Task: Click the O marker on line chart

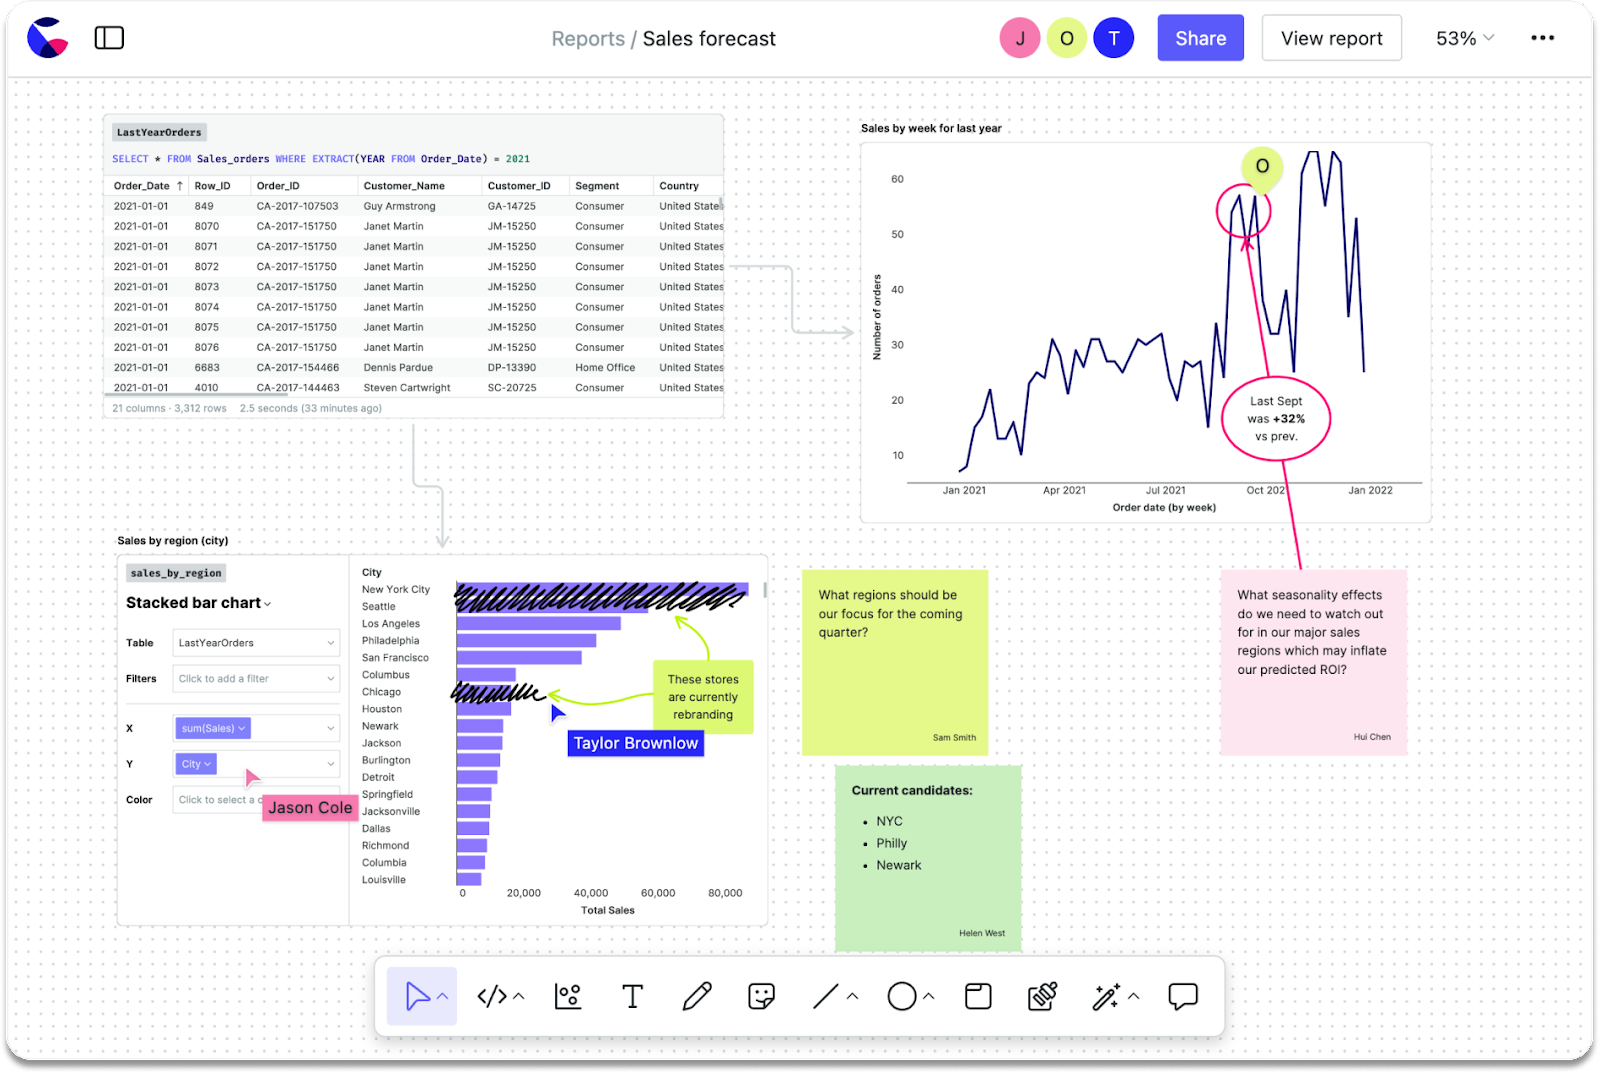Action: 1262,166
